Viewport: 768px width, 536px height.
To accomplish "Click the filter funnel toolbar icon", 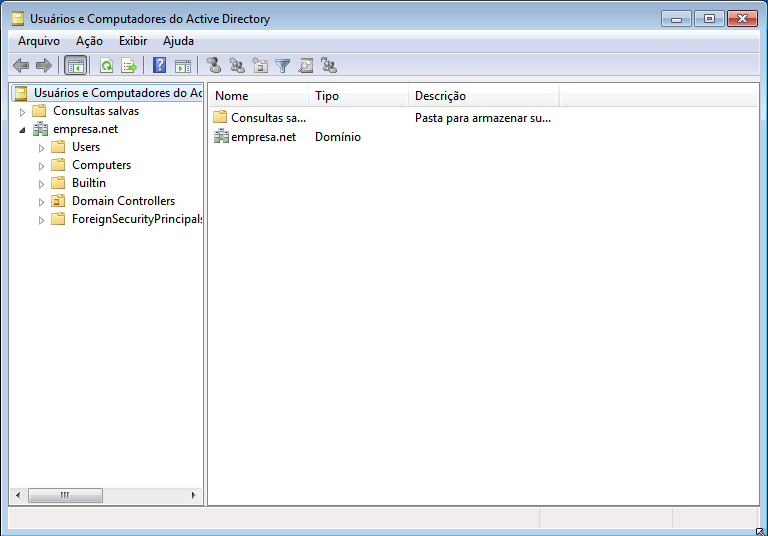I will pos(283,65).
